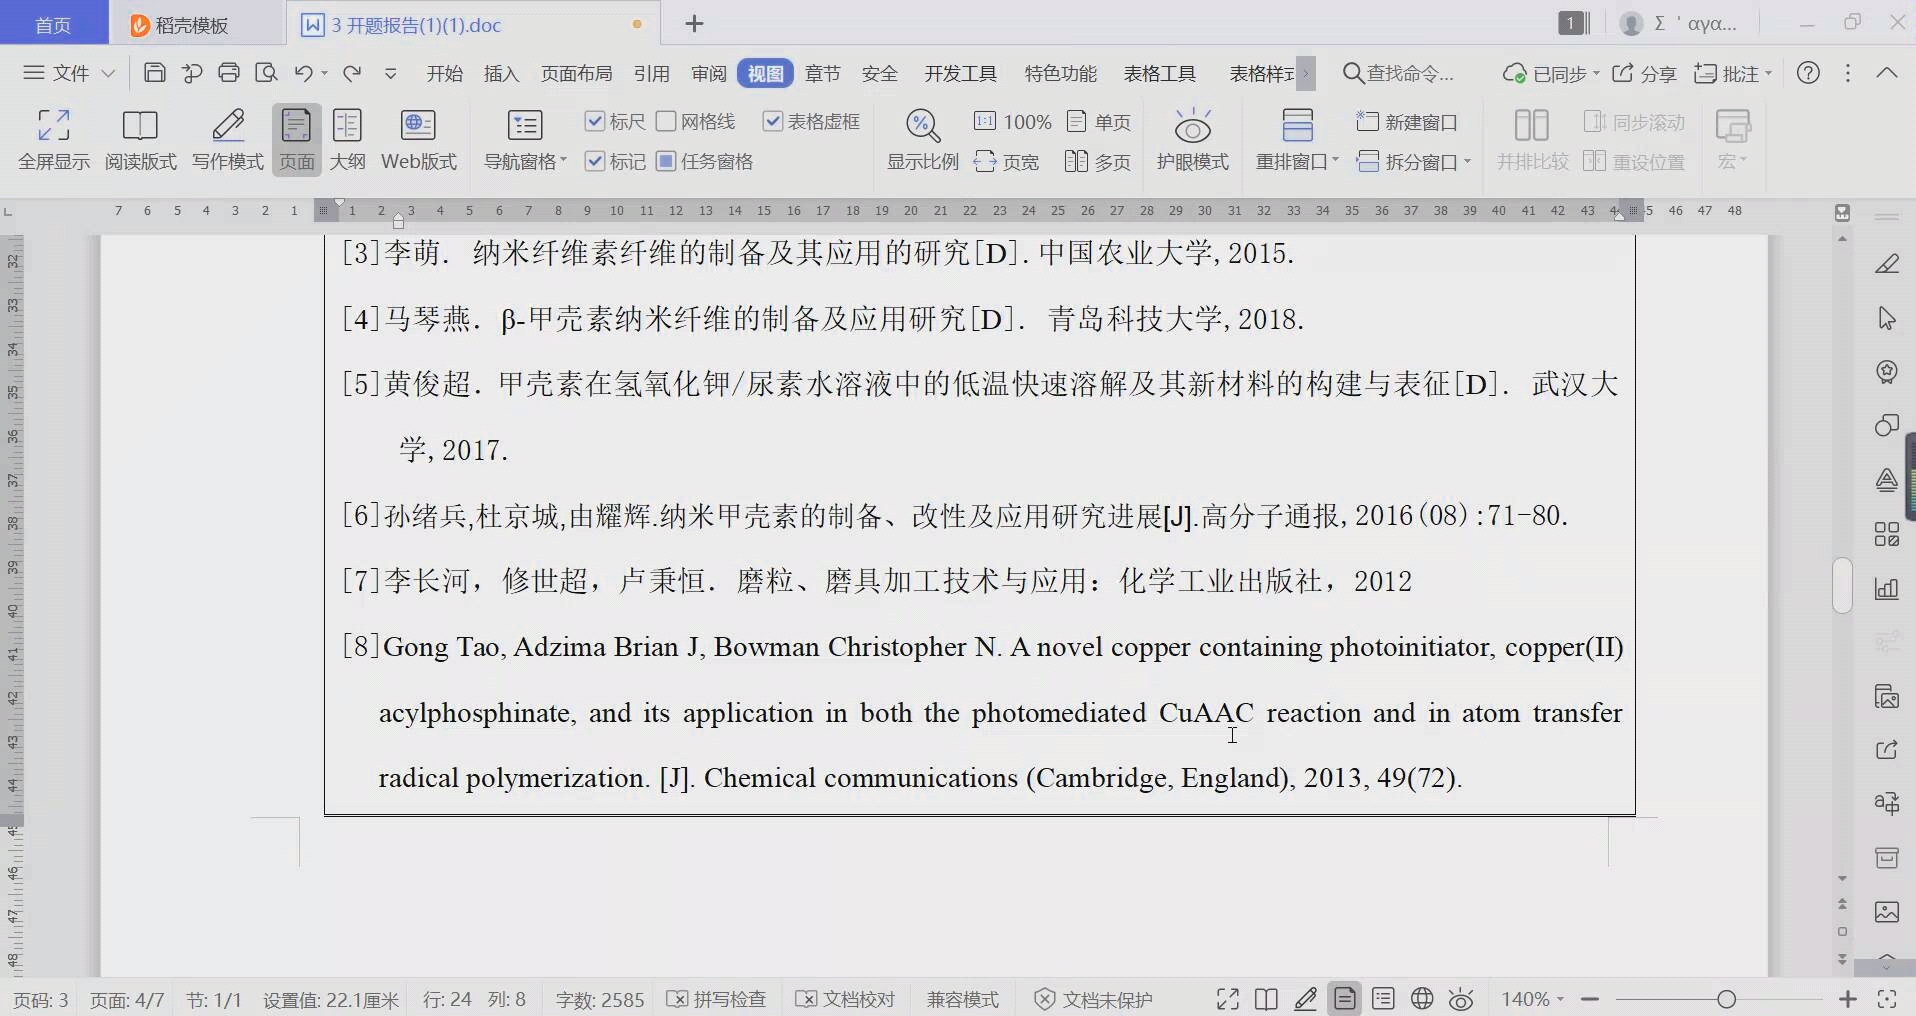This screenshot has height=1016, width=1916.
Task: Switch to Full Screen display (全屏显示)
Action: tap(54, 140)
